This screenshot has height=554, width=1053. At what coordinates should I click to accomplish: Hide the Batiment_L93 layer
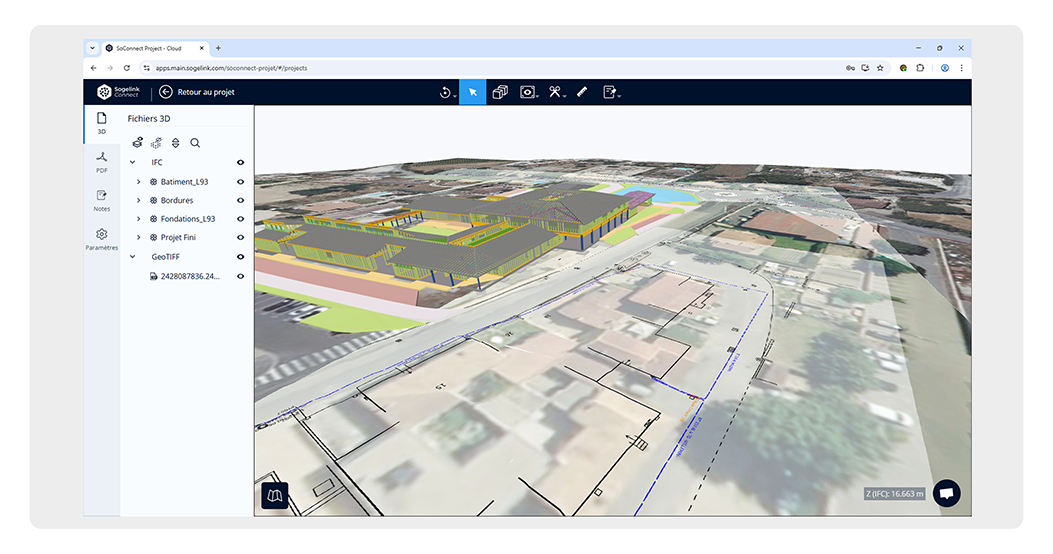point(240,182)
